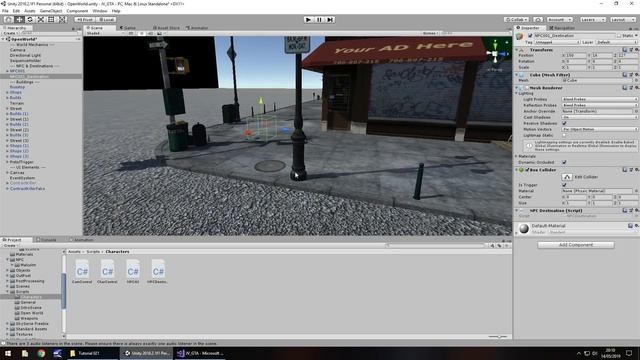This screenshot has height=360, width=640.
Task: Open the NPC Destination script settings gear
Action: 636,211
